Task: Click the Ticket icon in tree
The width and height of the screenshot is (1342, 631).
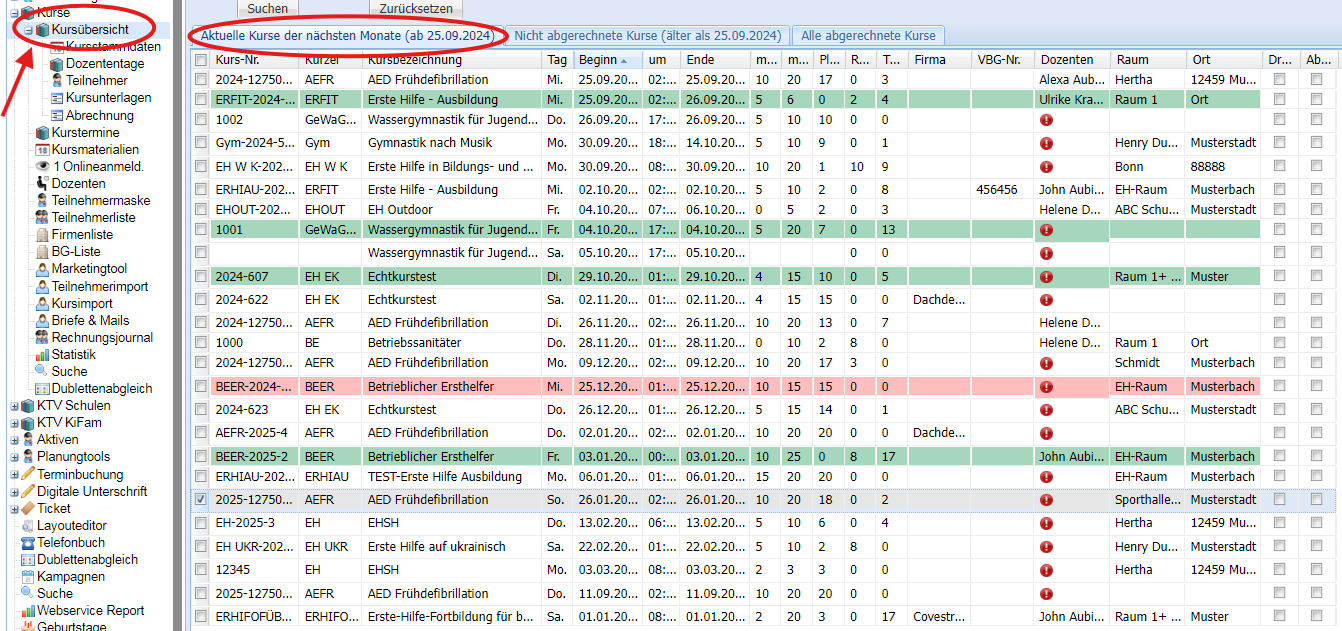Action: click(x=27, y=509)
